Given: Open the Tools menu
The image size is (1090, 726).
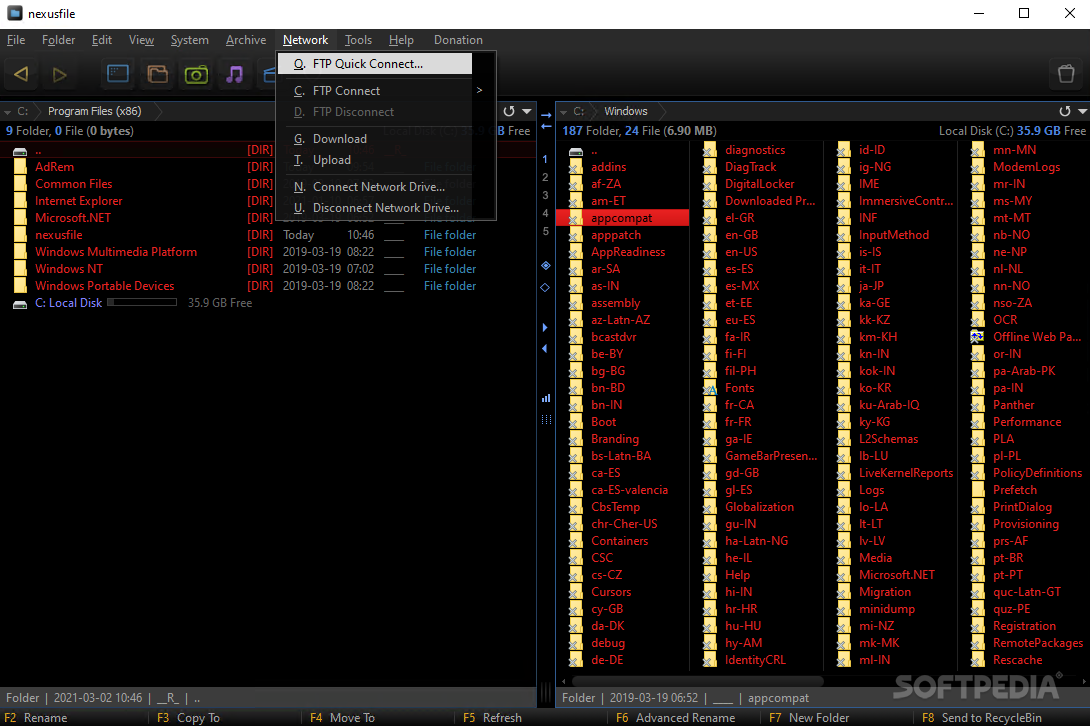Looking at the screenshot, I should 358,40.
